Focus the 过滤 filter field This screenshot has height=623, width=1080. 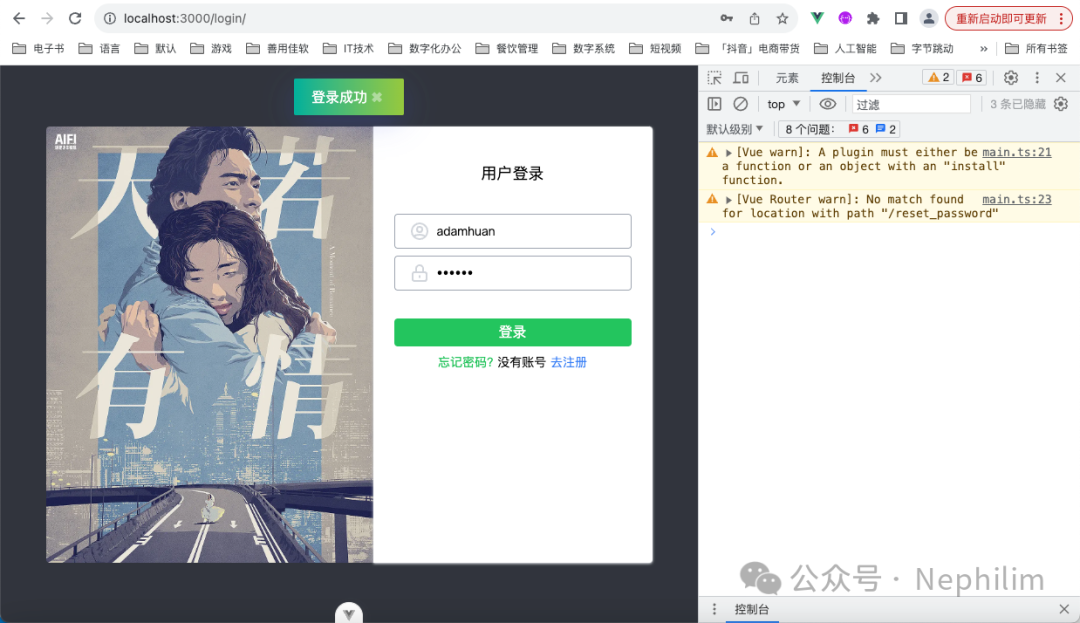911,104
